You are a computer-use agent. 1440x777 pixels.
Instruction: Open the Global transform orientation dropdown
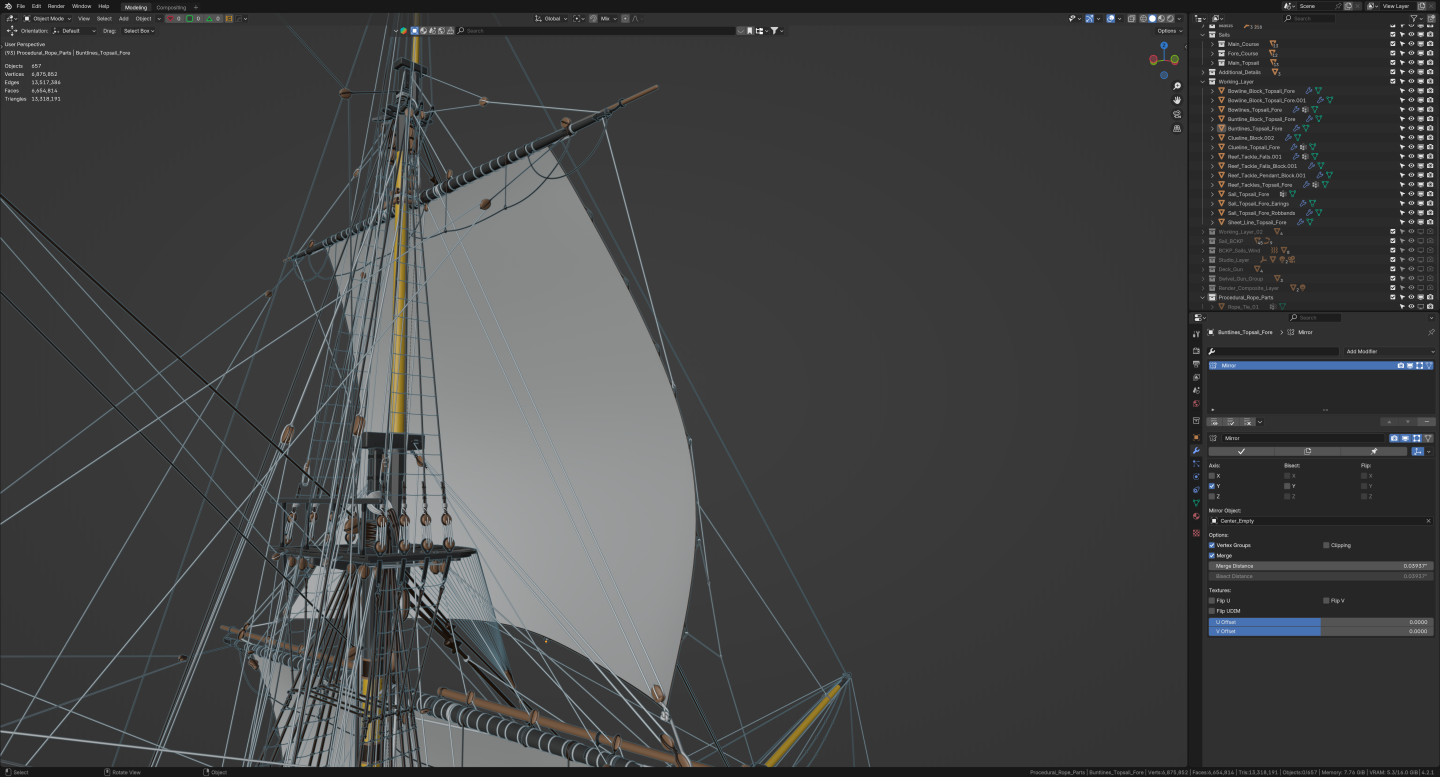pos(551,18)
